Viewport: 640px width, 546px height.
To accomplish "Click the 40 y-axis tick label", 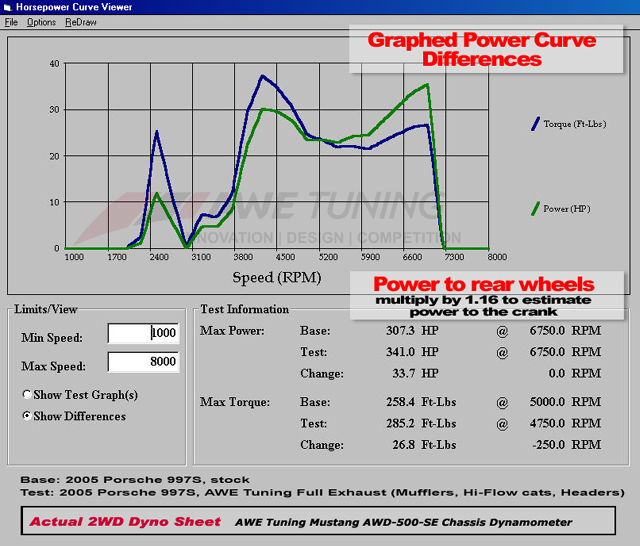I will click(54, 64).
